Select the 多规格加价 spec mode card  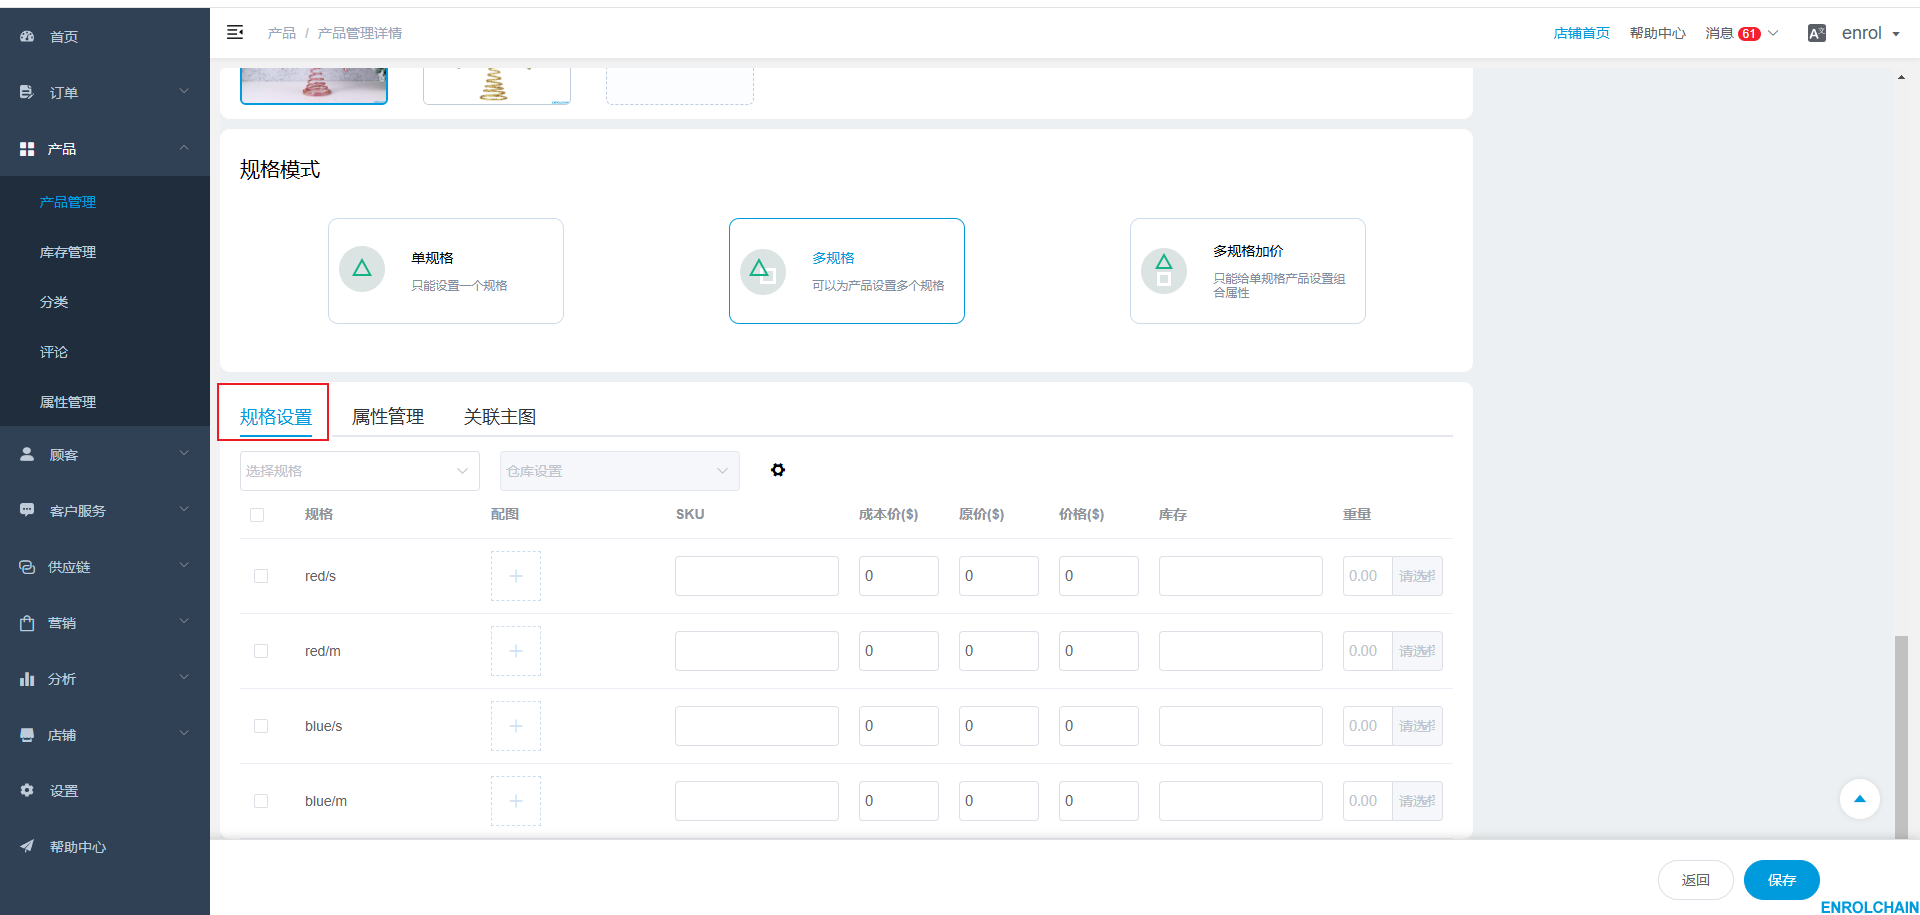coord(1248,271)
